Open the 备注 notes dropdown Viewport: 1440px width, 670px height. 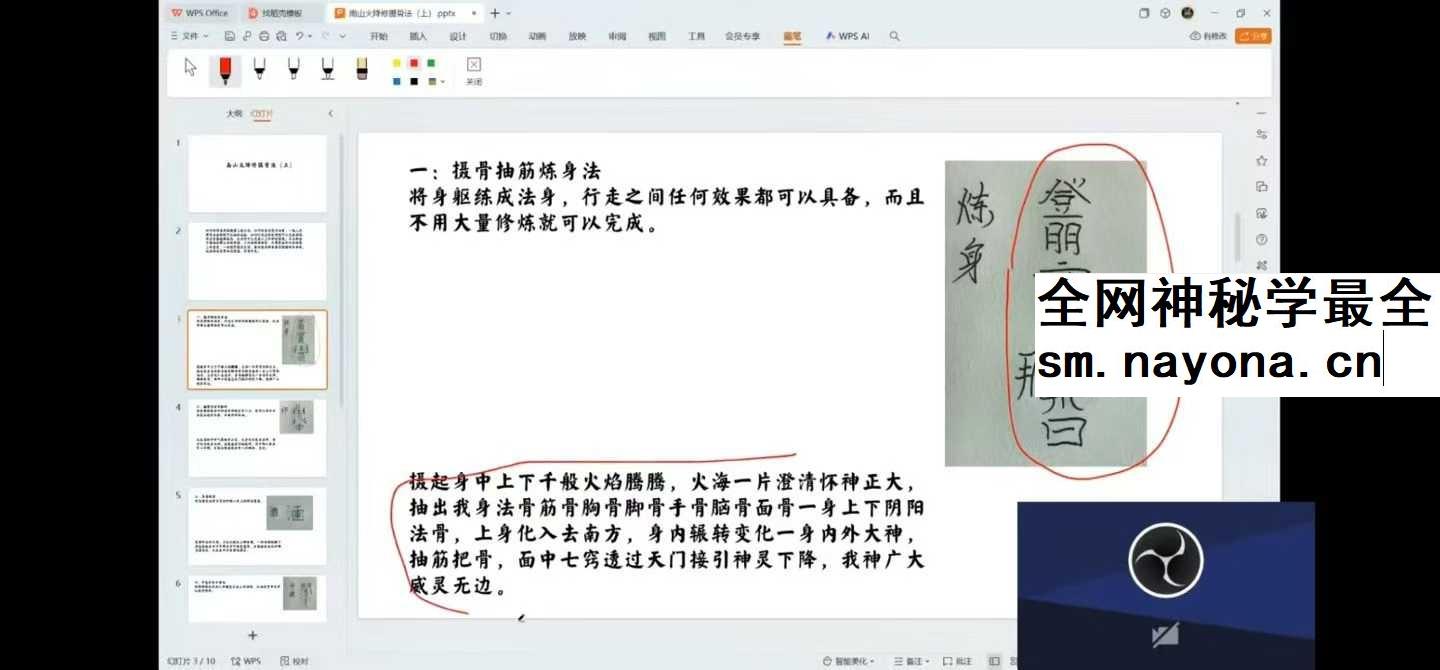[911, 661]
